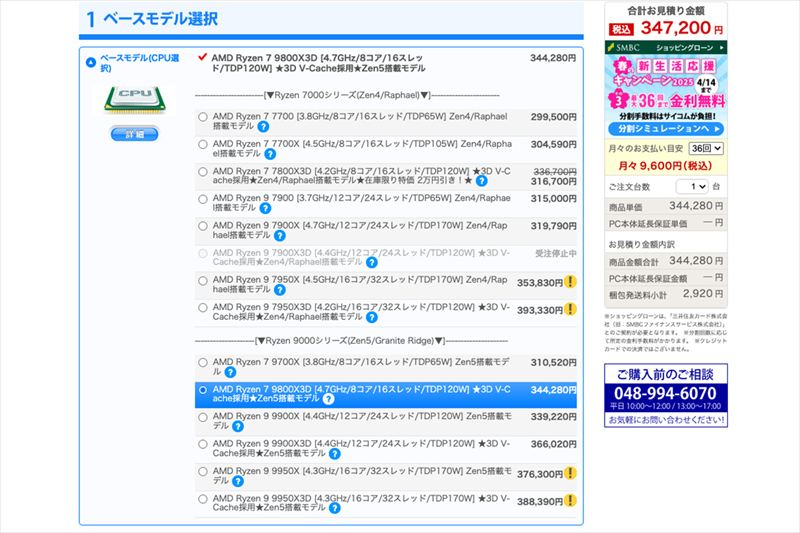The width and height of the screenshot is (800, 533).
Task: Click the お見積り金額内訳 heading
Action: pyautogui.click(x=641, y=245)
